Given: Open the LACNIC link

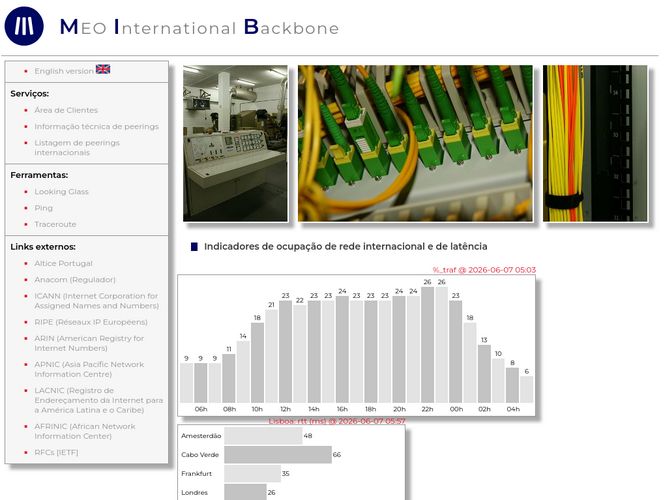Looking at the screenshot, I should (99, 400).
